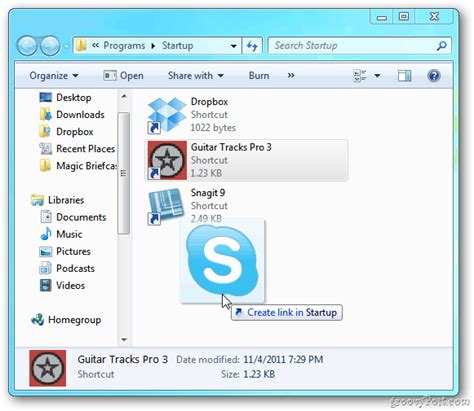
Task: Click the Change your view icon
Action: [x=360, y=76]
